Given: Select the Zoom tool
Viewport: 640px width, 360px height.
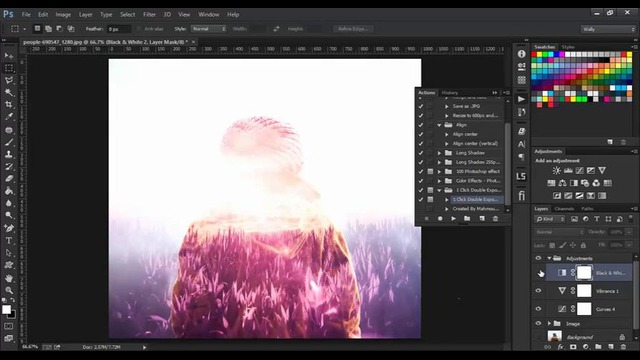Looking at the screenshot, I should coord(9,290).
